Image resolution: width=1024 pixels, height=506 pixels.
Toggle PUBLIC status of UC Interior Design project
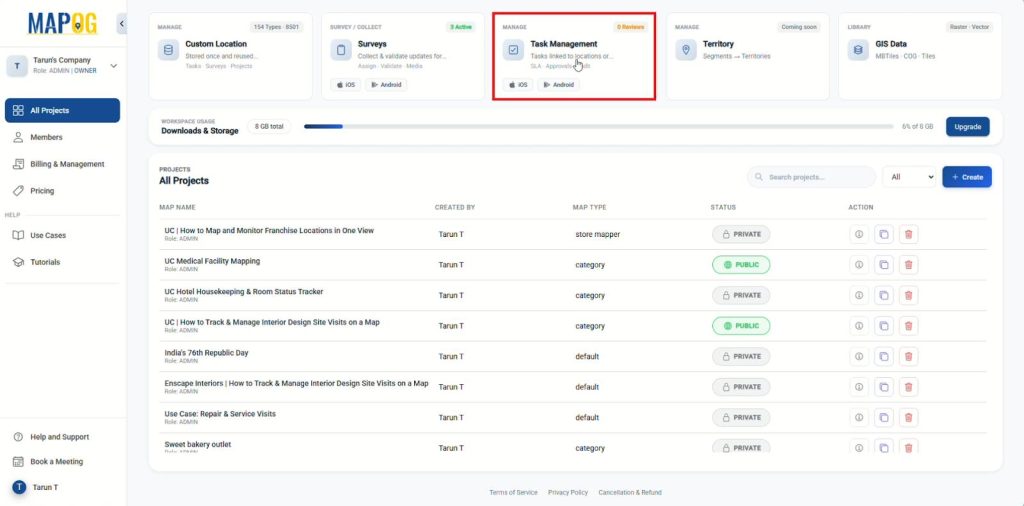point(741,326)
